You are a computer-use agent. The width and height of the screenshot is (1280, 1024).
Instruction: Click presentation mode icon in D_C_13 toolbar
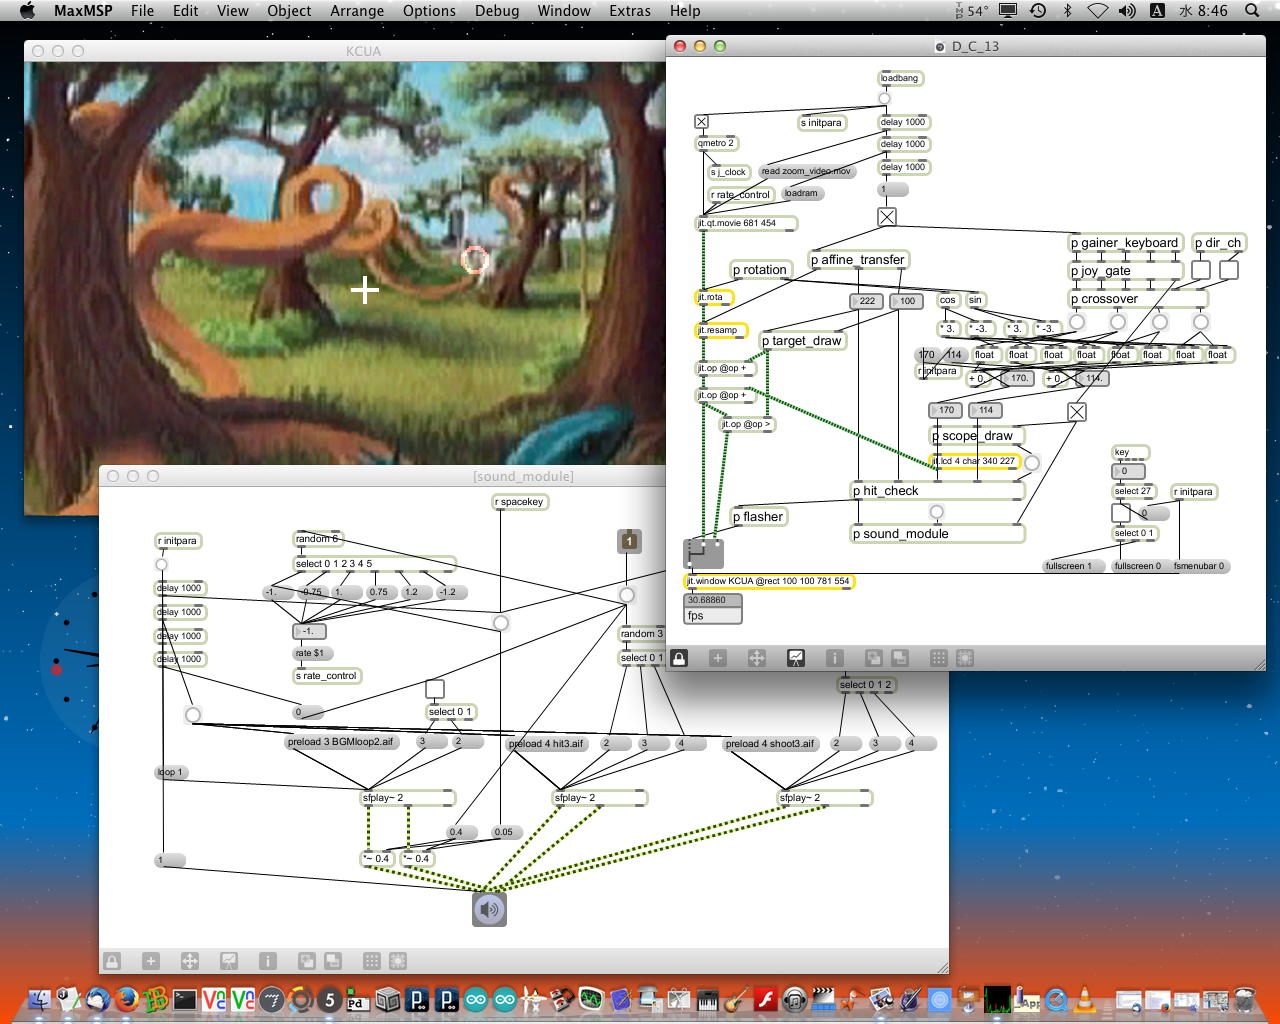tap(795, 658)
